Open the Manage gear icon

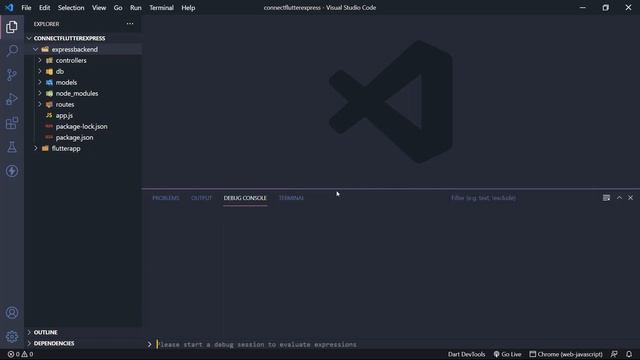coord(12,337)
